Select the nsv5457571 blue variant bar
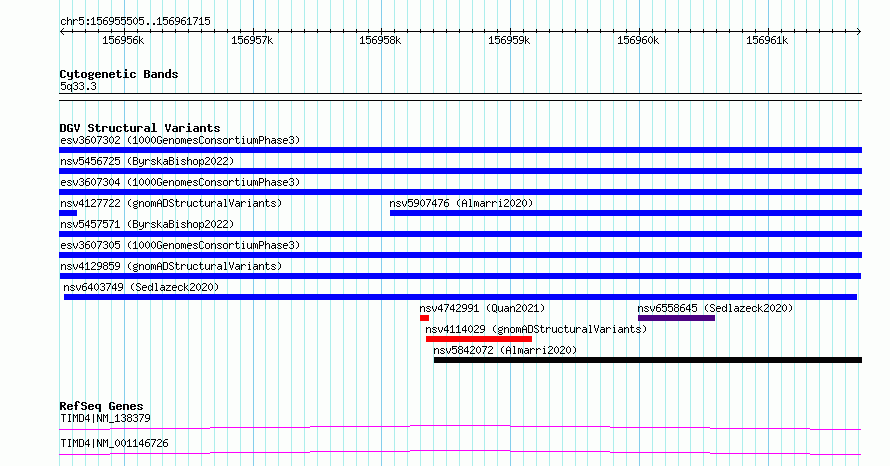 460,234
